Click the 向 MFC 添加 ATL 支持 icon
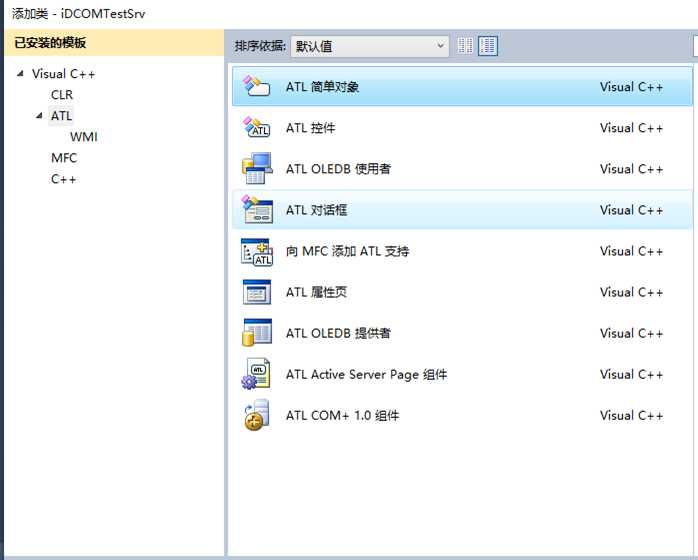The width and height of the screenshot is (698, 560). [257, 251]
